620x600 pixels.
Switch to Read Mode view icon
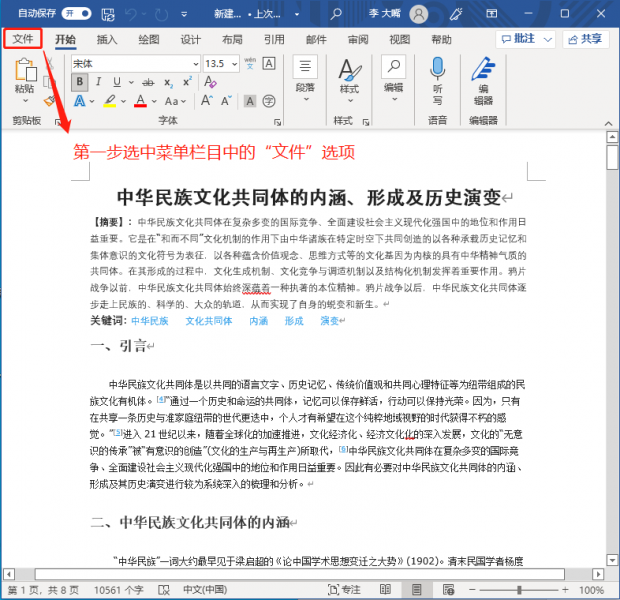point(385,590)
